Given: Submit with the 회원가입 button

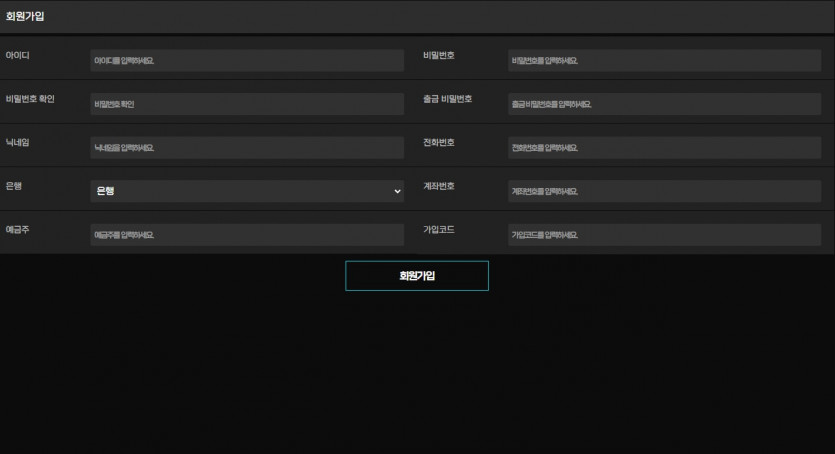Looking at the screenshot, I should (417, 276).
